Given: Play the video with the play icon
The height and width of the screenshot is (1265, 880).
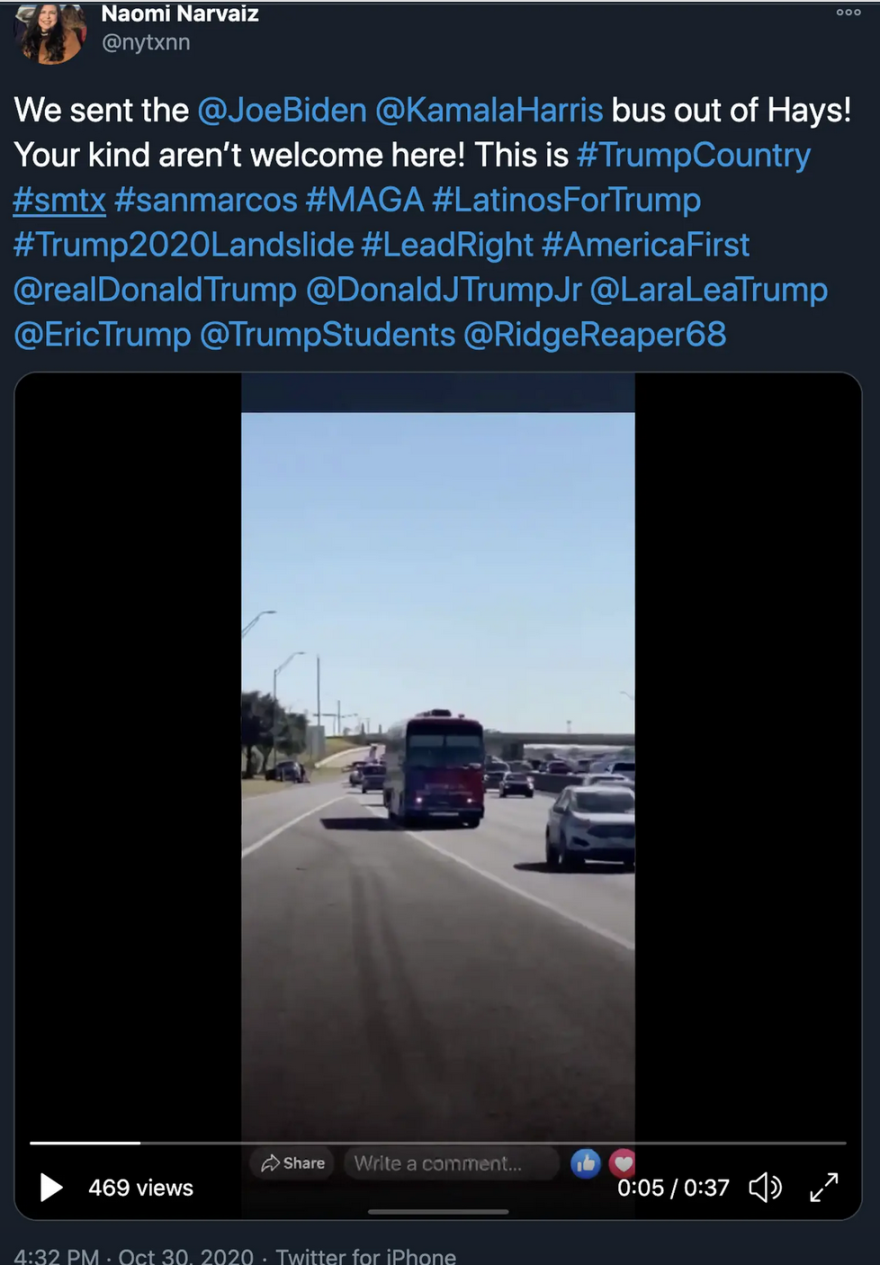Looking at the screenshot, I should click(x=51, y=1188).
